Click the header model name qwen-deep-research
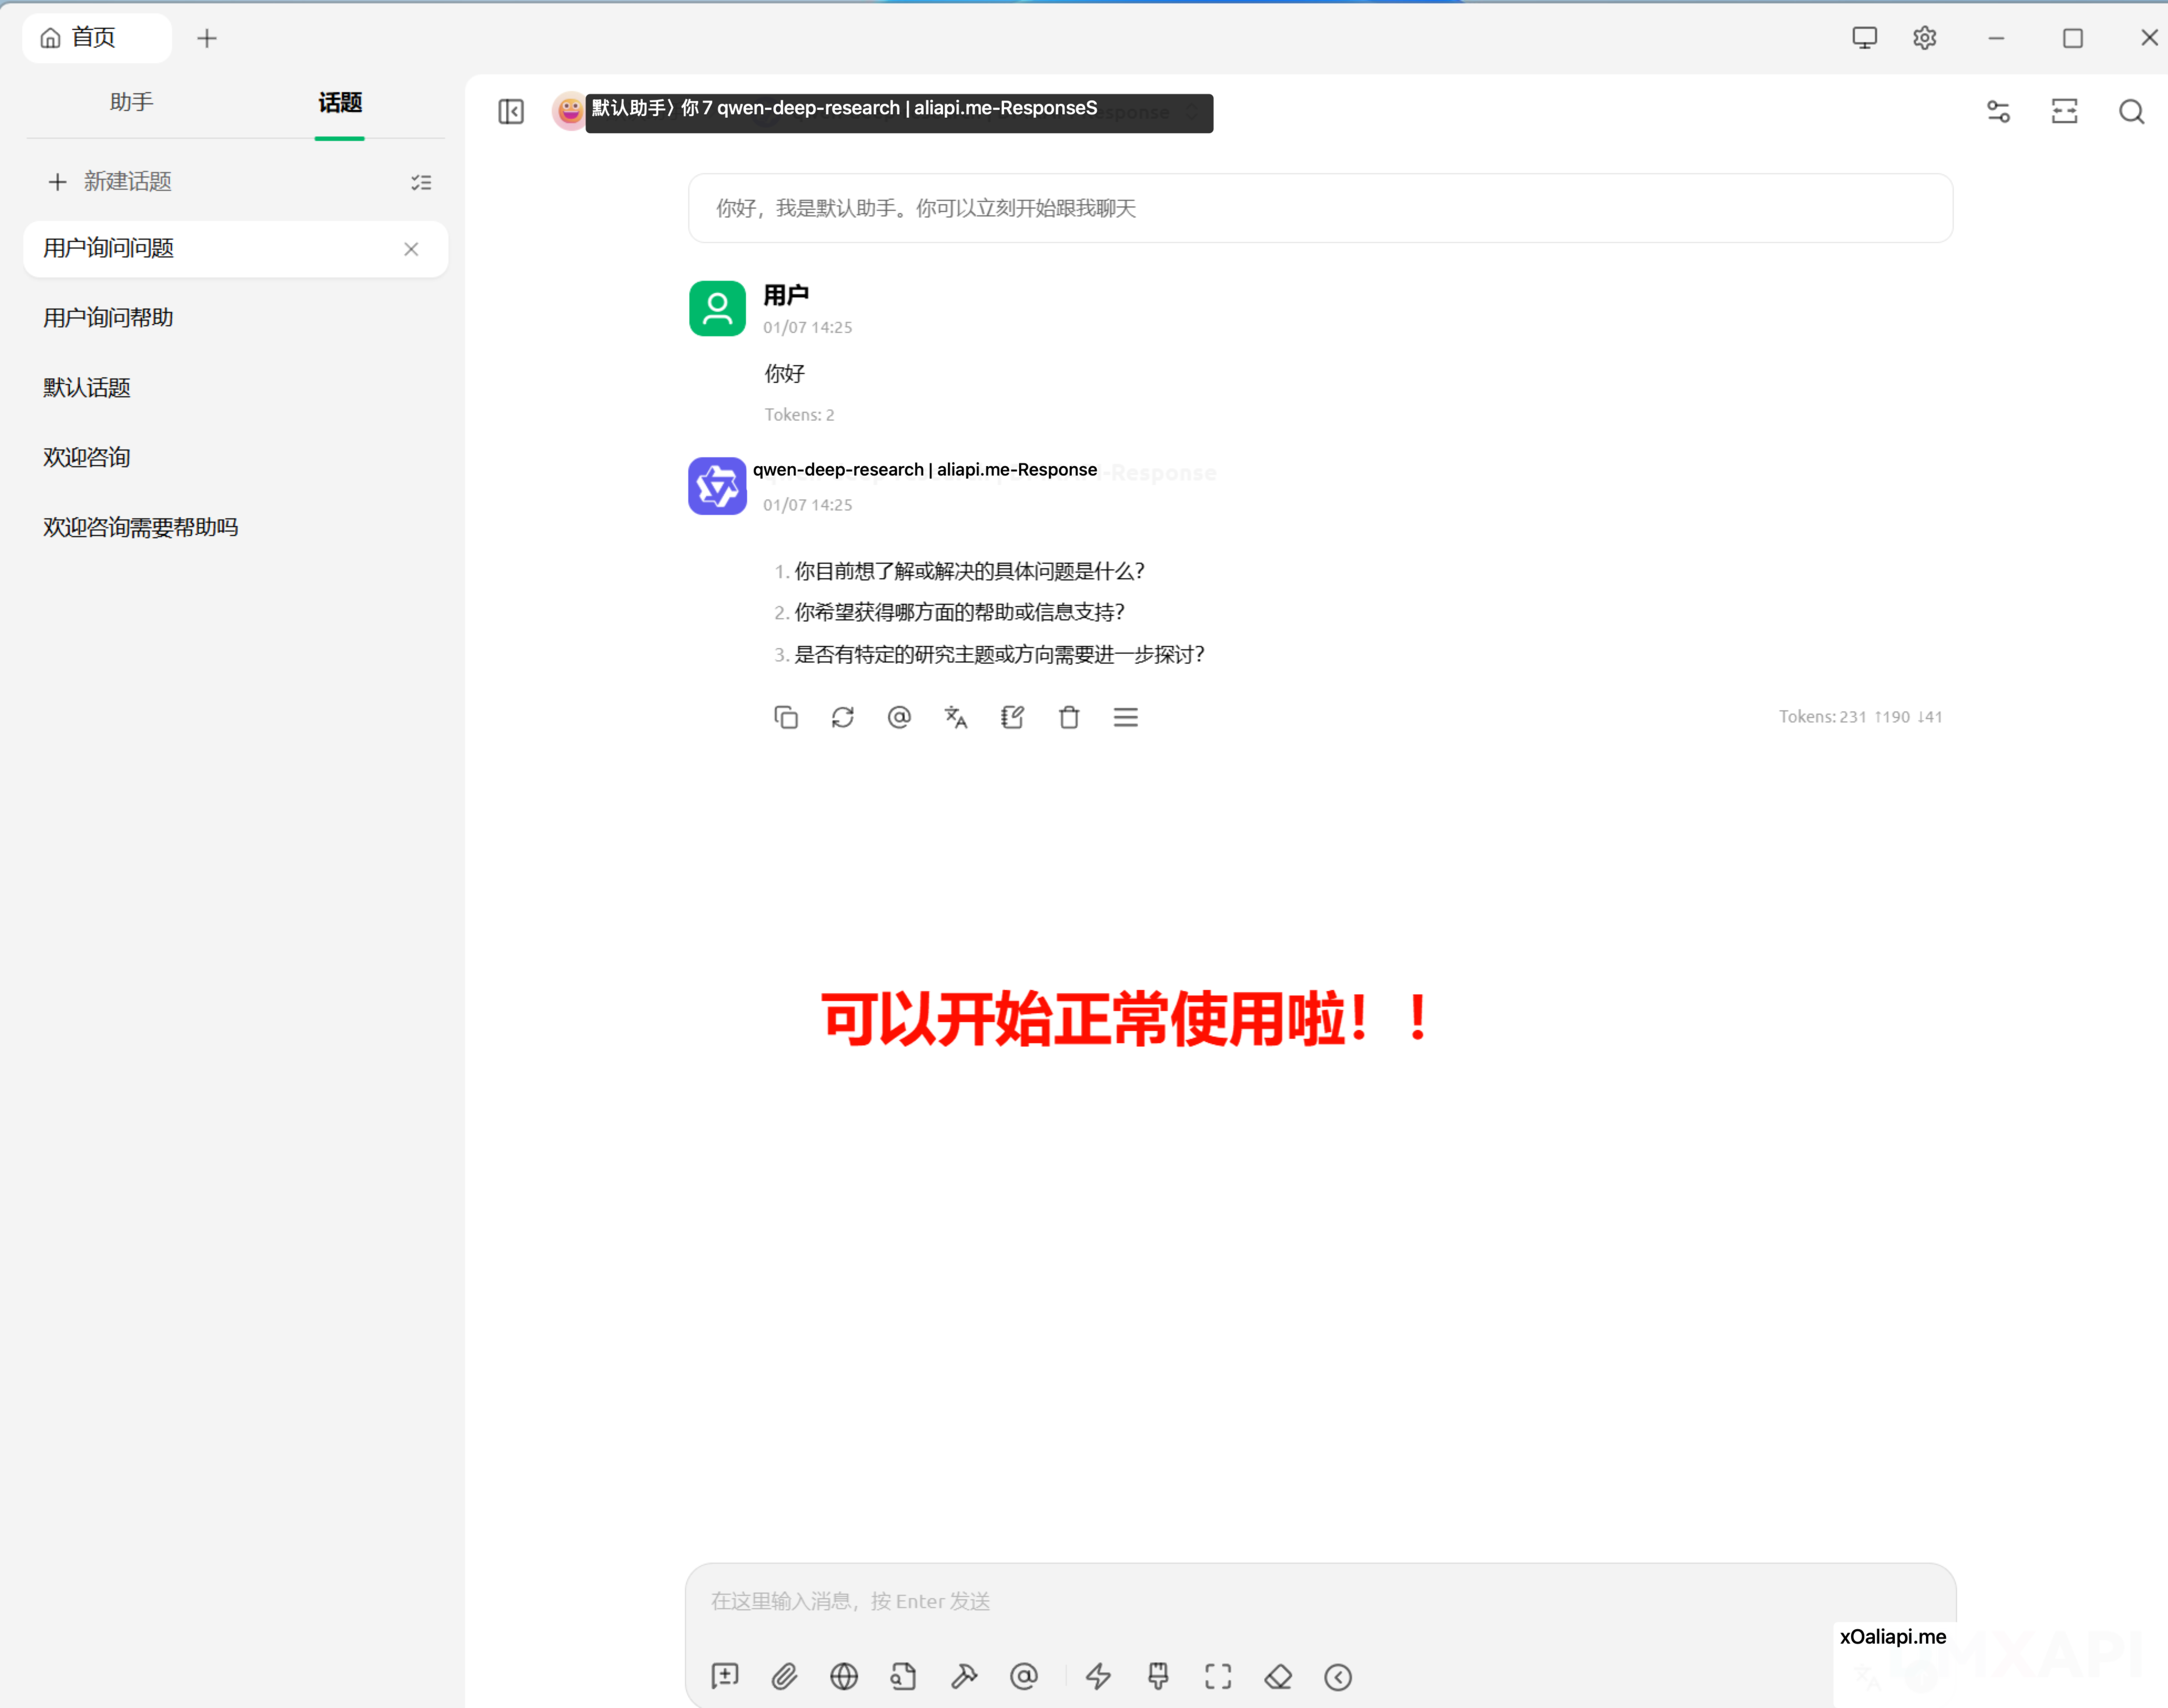Image resolution: width=2168 pixels, height=1708 pixels. pyautogui.click(x=808, y=108)
